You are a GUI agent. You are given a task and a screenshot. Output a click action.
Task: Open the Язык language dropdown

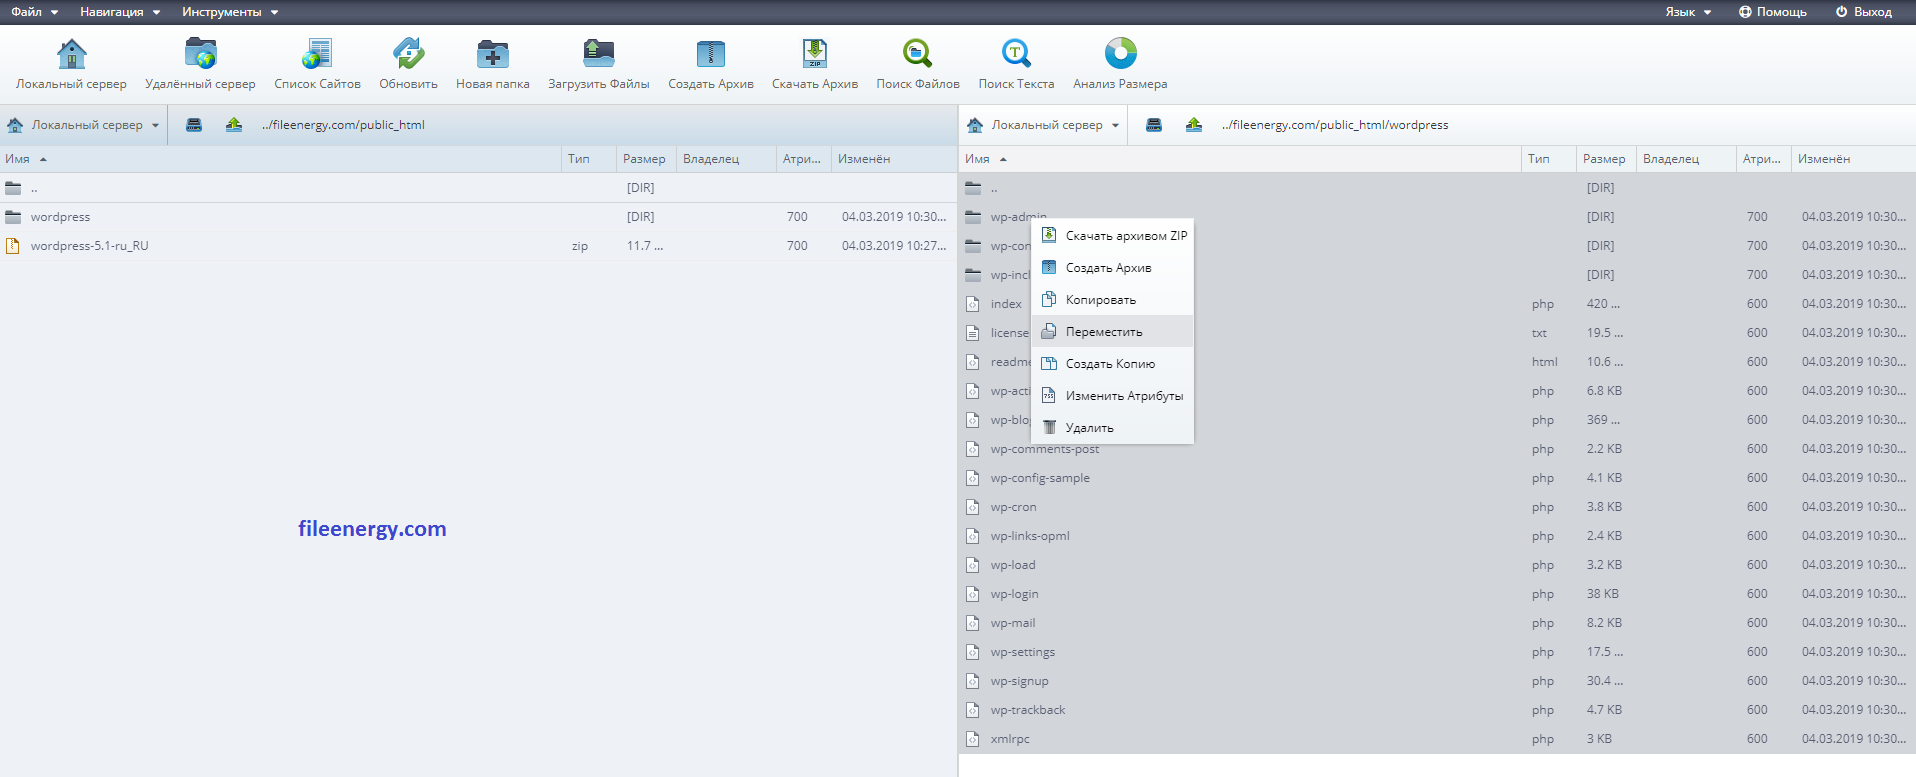pos(1688,12)
